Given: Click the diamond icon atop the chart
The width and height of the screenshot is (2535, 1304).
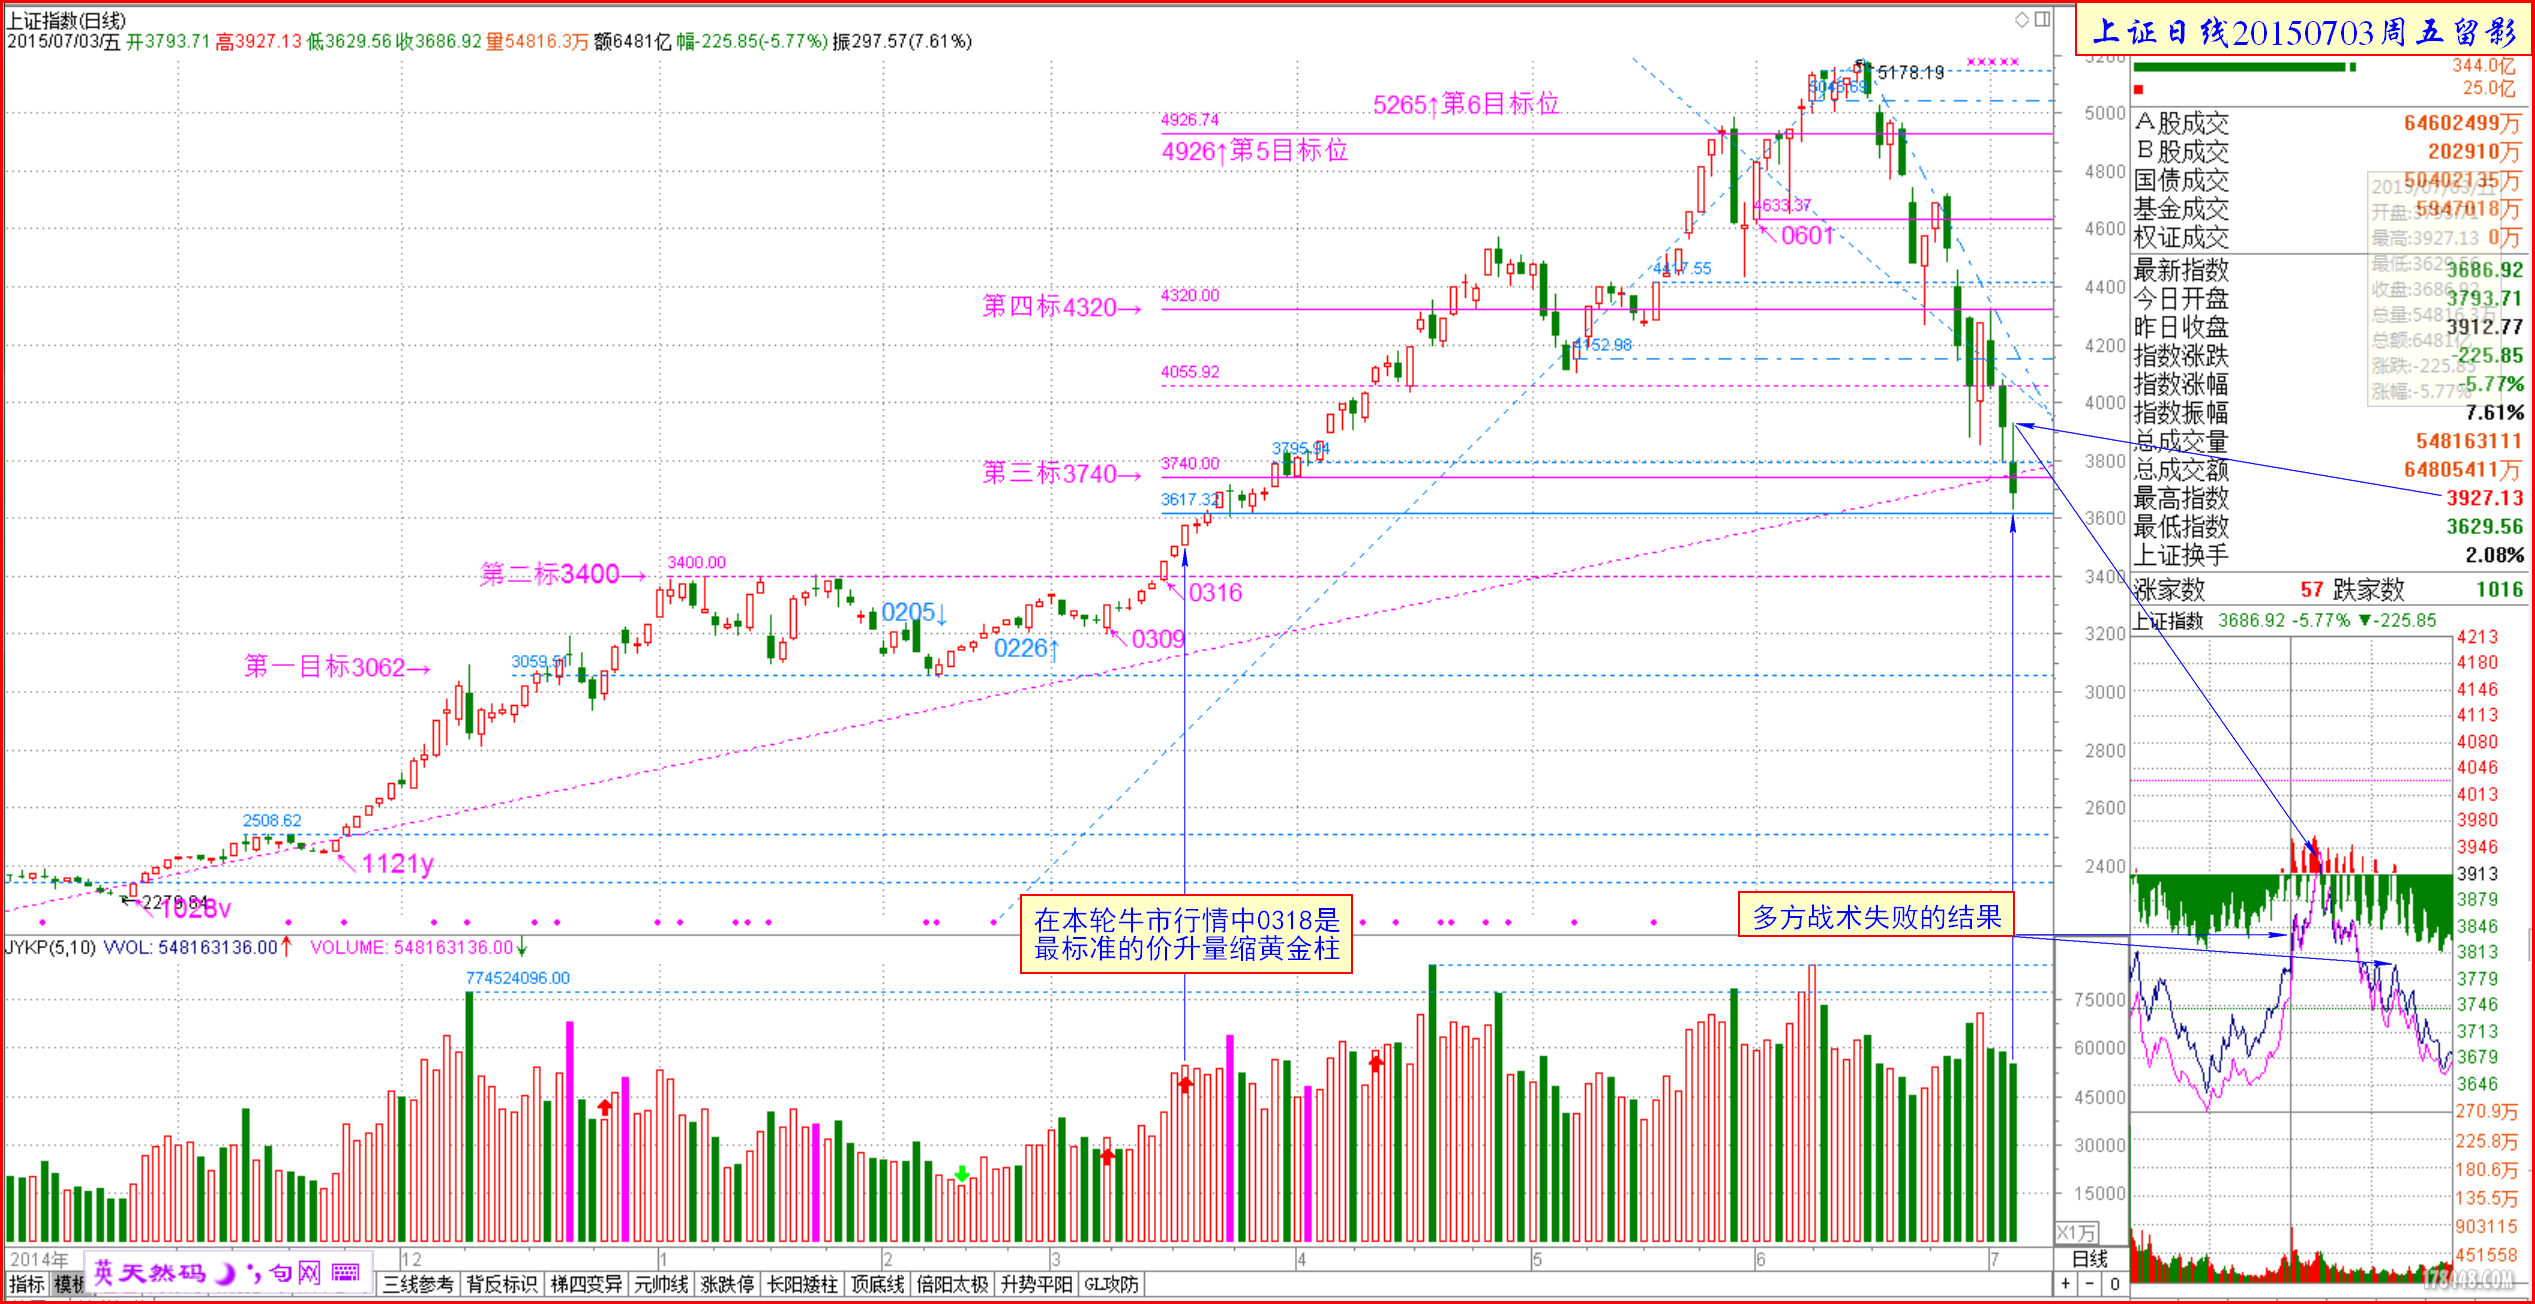Looking at the screenshot, I should point(2021,19).
